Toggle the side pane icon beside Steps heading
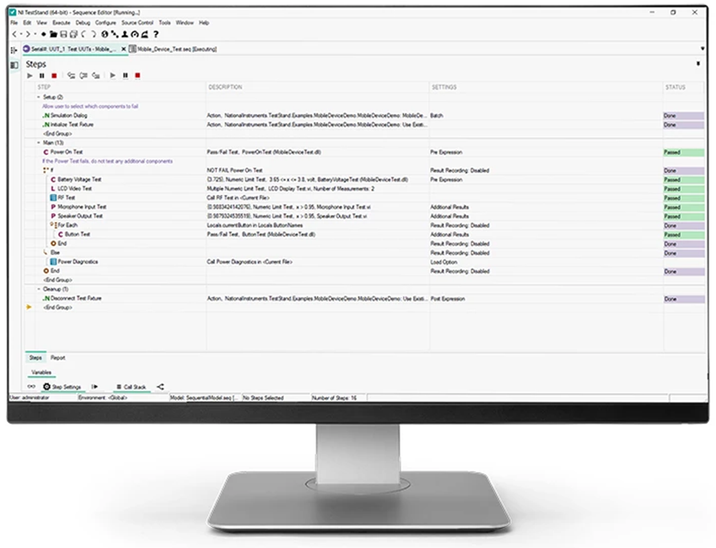Screen dimensions: 716x548 click(14, 65)
